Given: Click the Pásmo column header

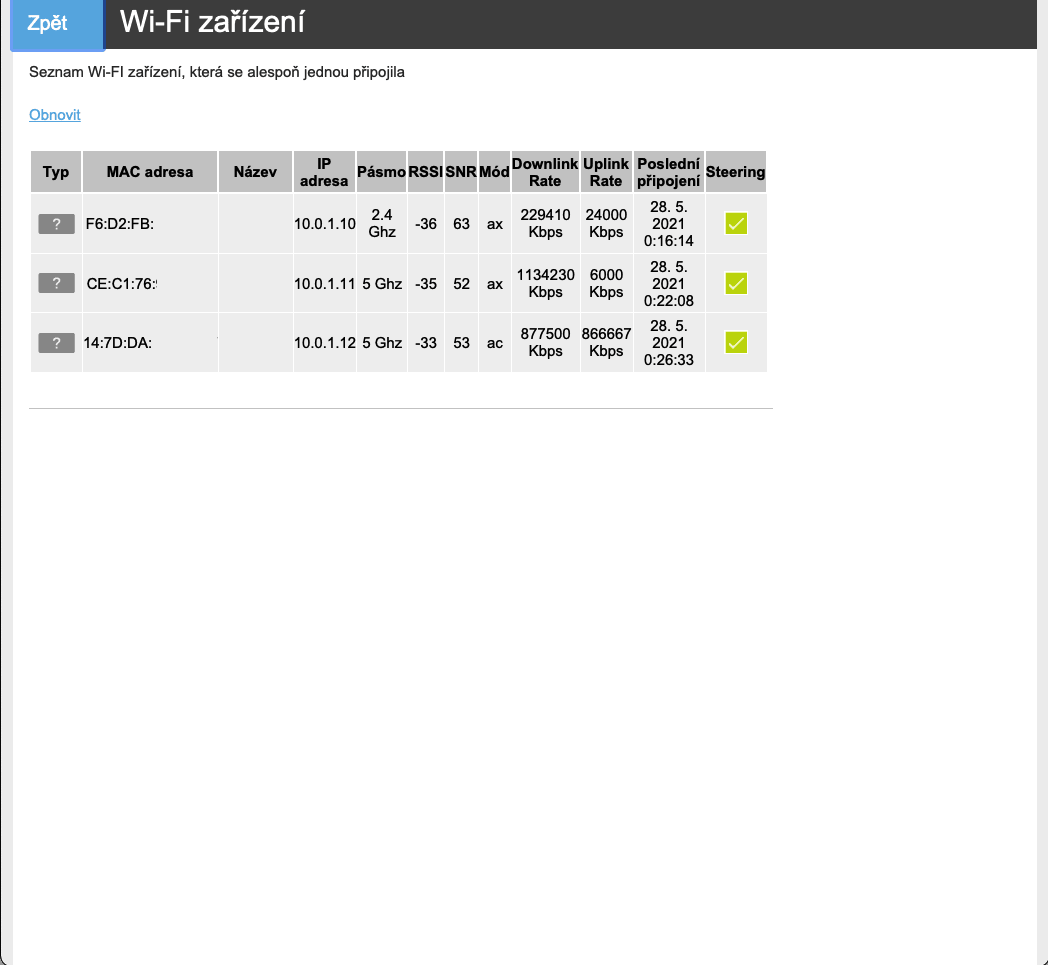Looking at the screenshot, I should [x=382, y=172].
